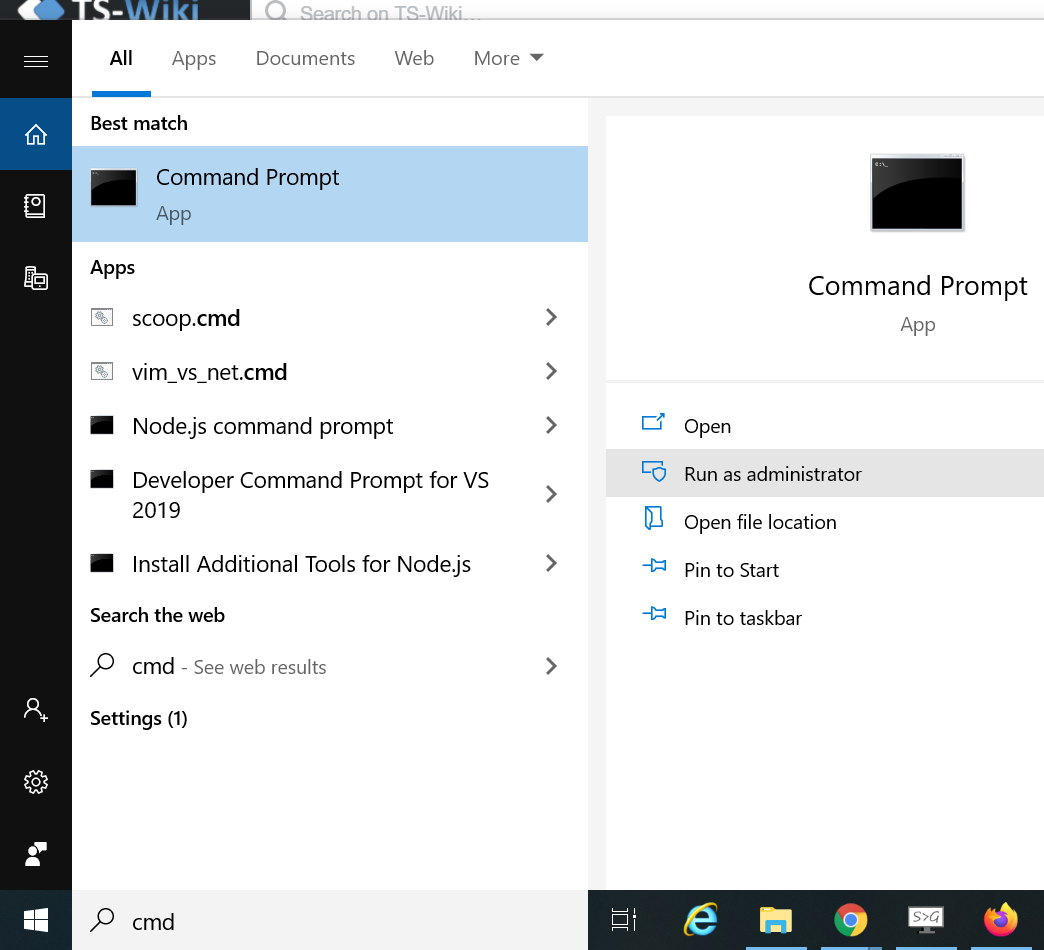
Task: Expand arrow next to Node.js command prompt
Action: click(x=551, y=426)
